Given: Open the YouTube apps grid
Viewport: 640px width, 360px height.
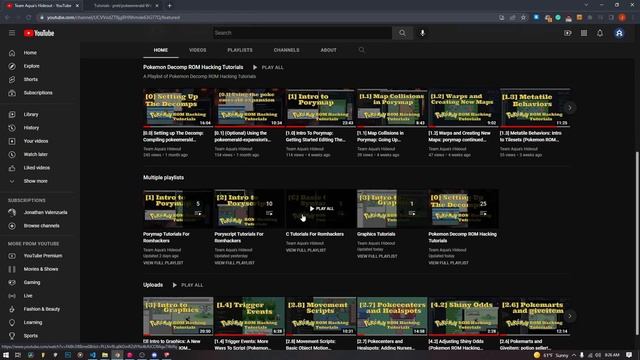Looking at the screenshot, I should (584, 33).
